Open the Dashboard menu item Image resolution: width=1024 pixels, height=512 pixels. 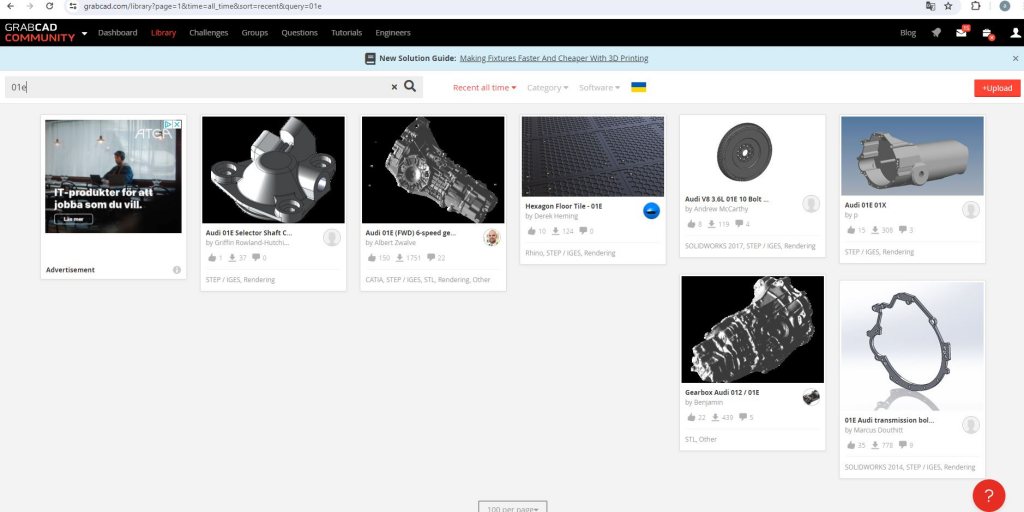tap(118, 33)
